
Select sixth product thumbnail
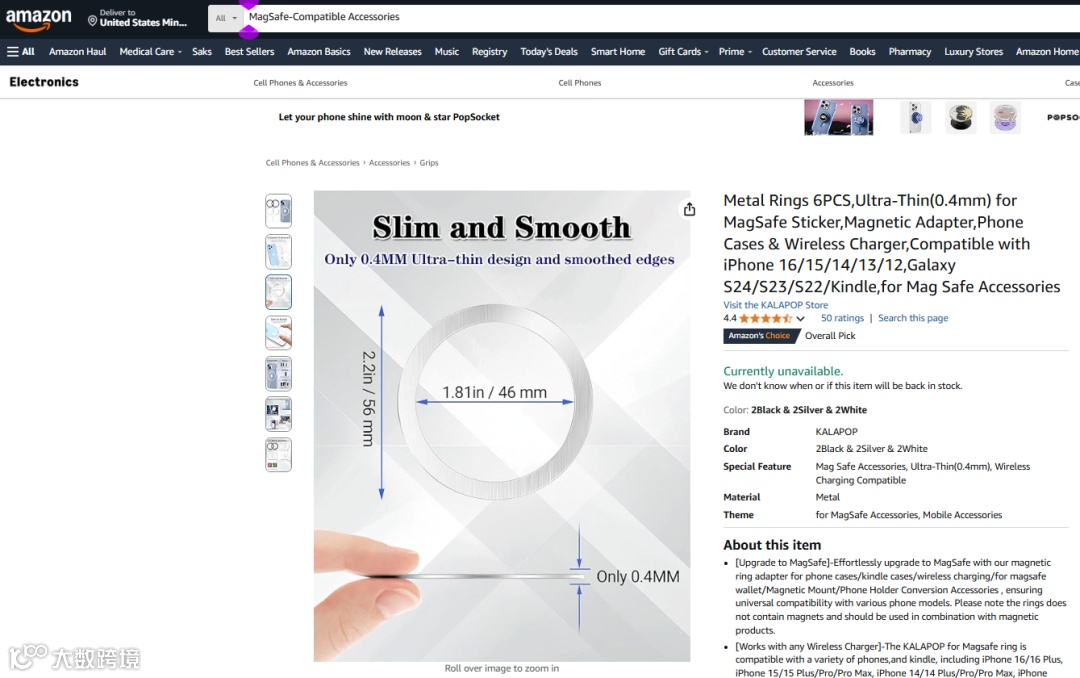(x=278, y=414)
